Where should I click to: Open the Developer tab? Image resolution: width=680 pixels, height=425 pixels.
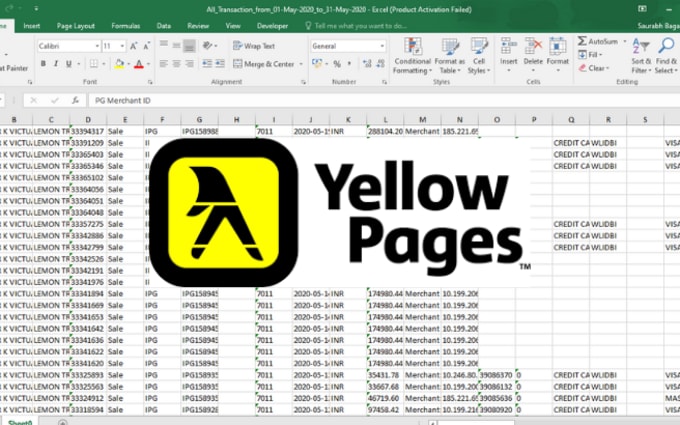tap(272, 26)
